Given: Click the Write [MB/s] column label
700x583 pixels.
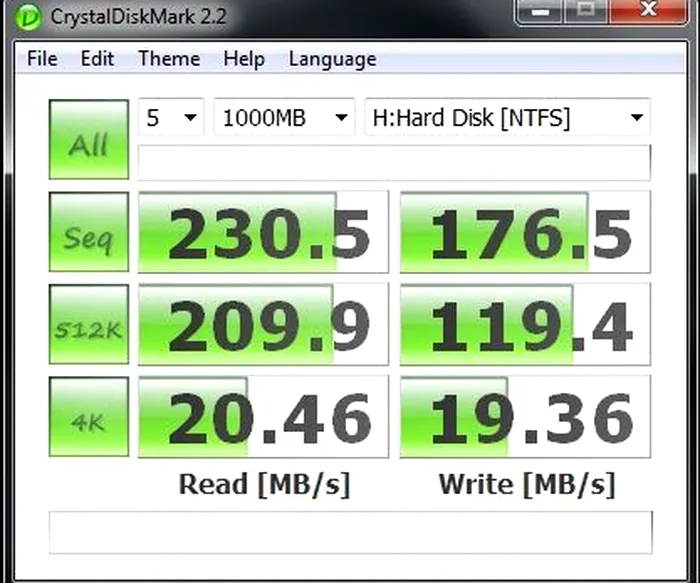Looking at the screenshot, I should pyautogui.click(x=527, y=485).
